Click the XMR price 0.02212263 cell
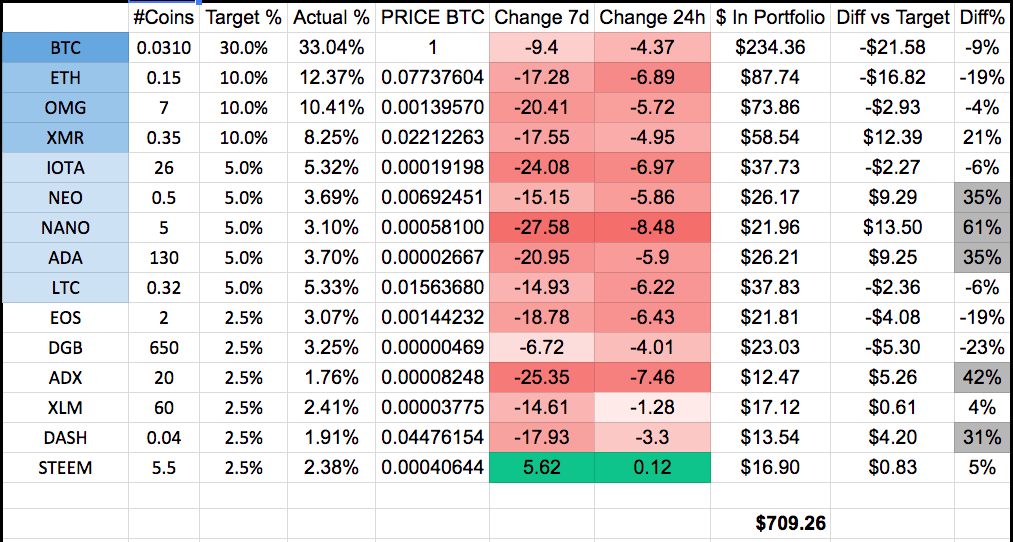The image size is (1013, 542). pyautogui.click(x=432, y=138)
